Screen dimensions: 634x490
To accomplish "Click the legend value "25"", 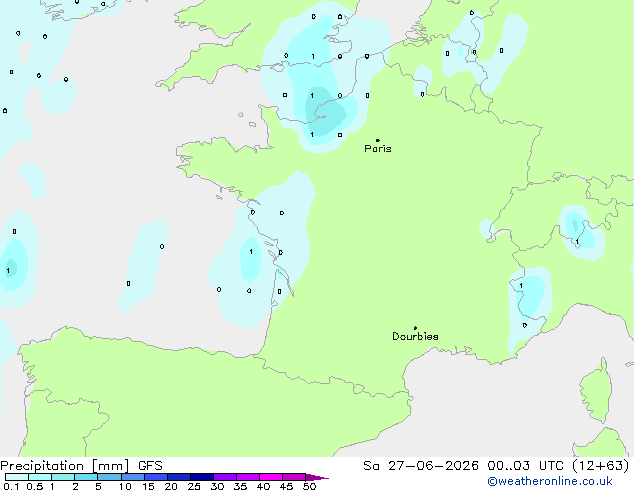I will click(x=194, y=486).
